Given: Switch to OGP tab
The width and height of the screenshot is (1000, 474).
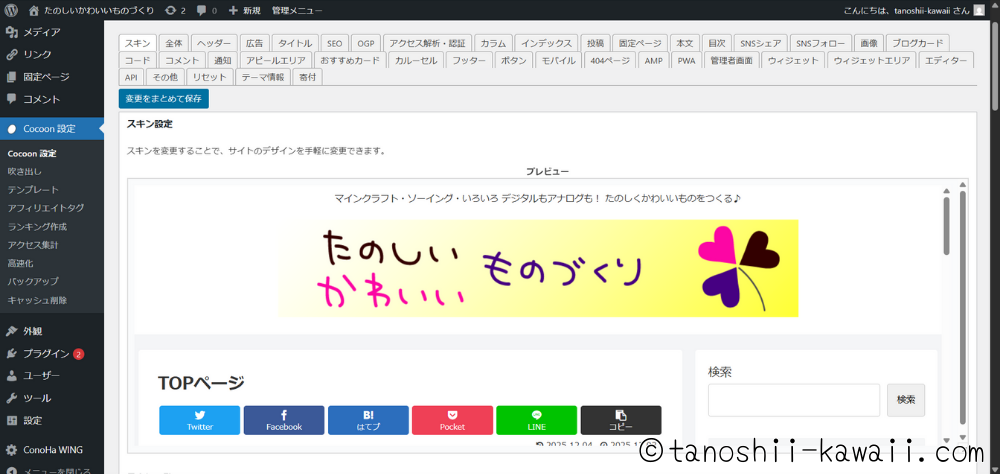Looking at the screenshot, I should tap(366, 43).
